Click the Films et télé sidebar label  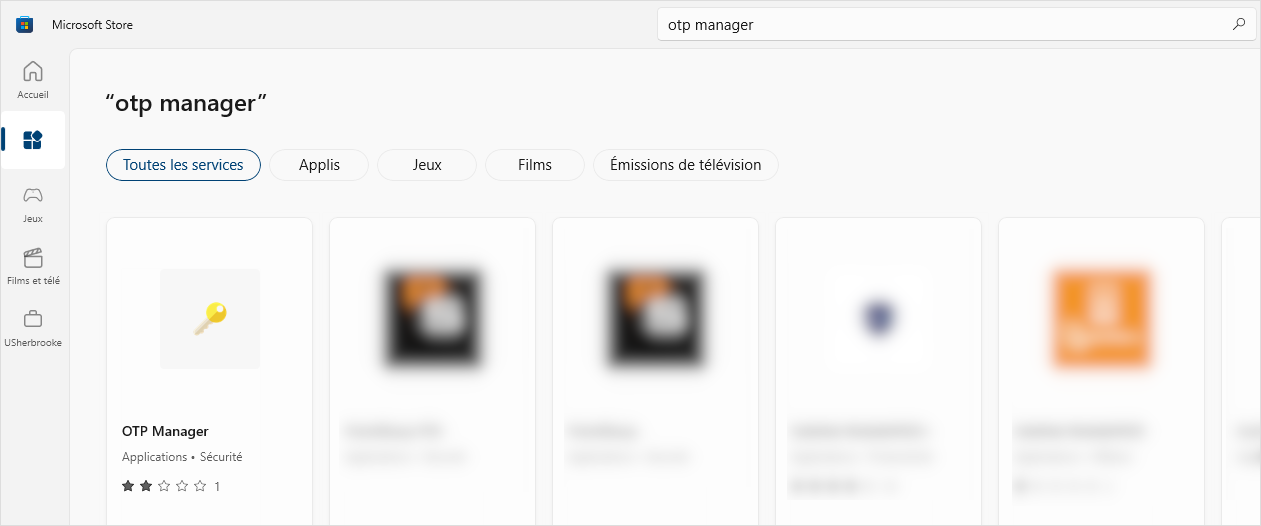(33, 281)
